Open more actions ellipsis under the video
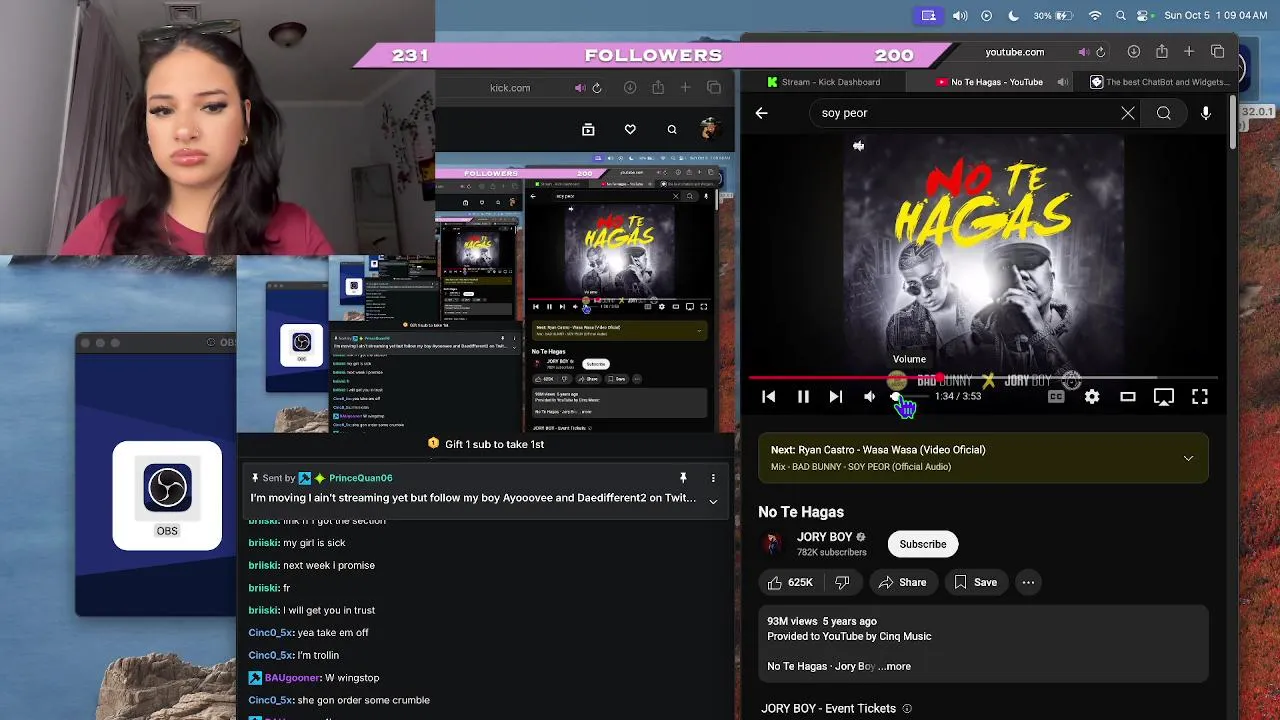The width and height of the screenshot is (1280, 720). click(x=1028, y=582)
